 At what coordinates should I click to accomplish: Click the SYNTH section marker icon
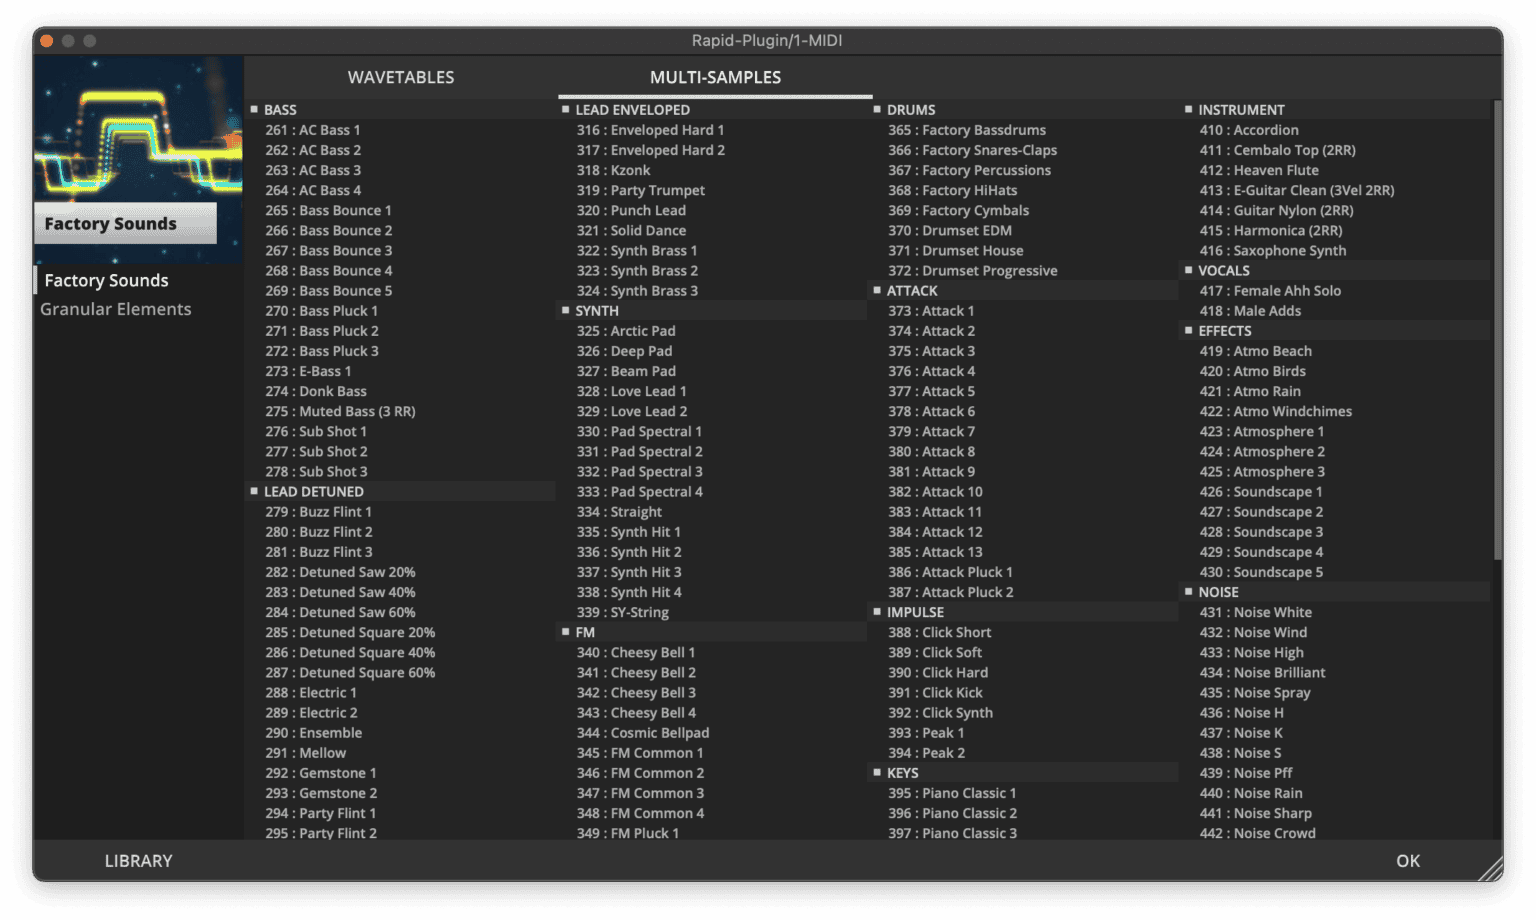point(565,310)
